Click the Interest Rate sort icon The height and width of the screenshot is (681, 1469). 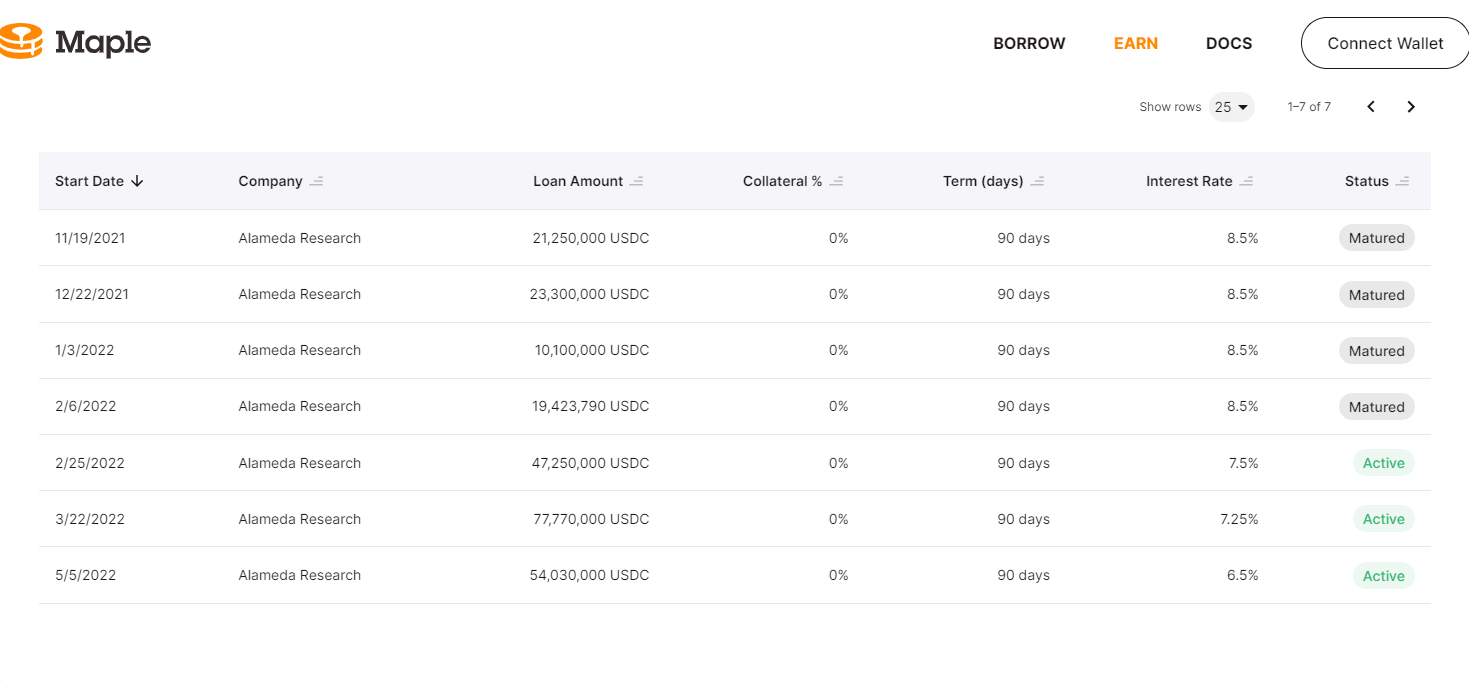tap(1246, 181)
